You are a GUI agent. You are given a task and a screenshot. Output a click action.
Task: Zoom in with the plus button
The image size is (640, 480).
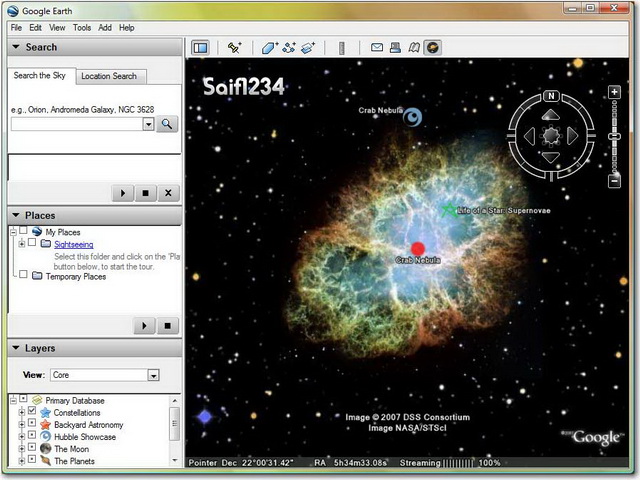614,92
